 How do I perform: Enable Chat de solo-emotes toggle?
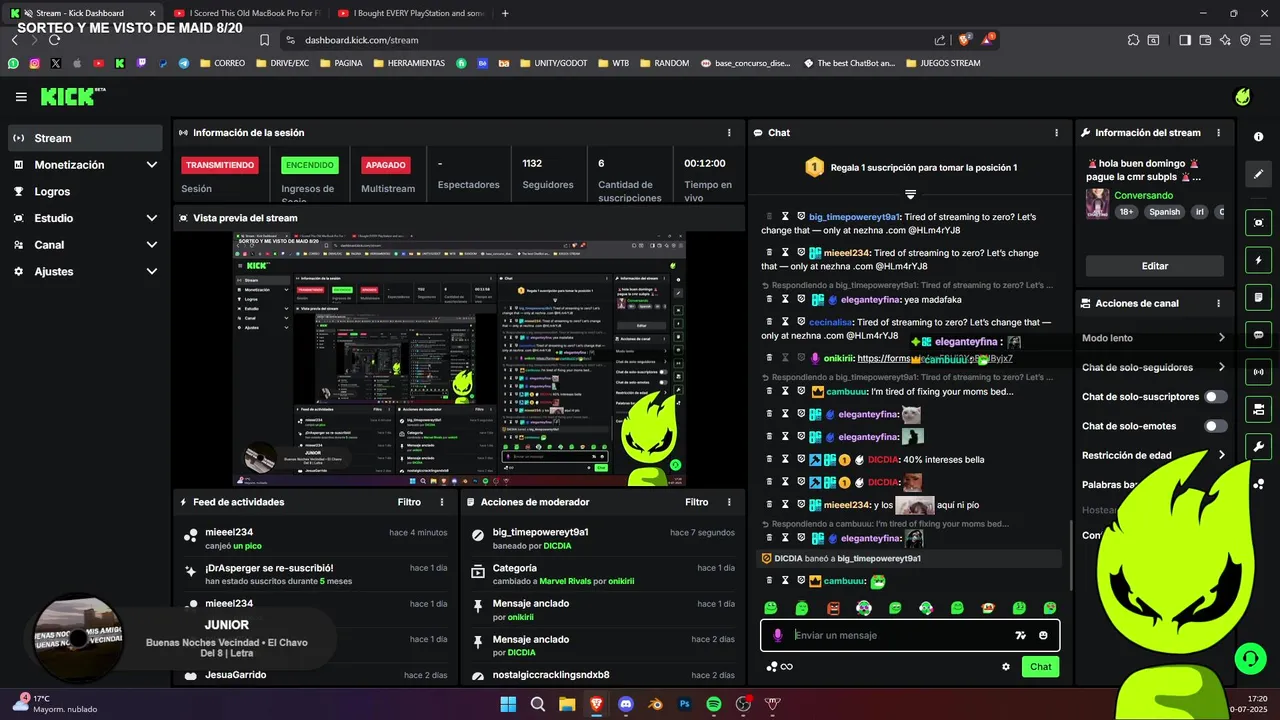pos(1215,426)
